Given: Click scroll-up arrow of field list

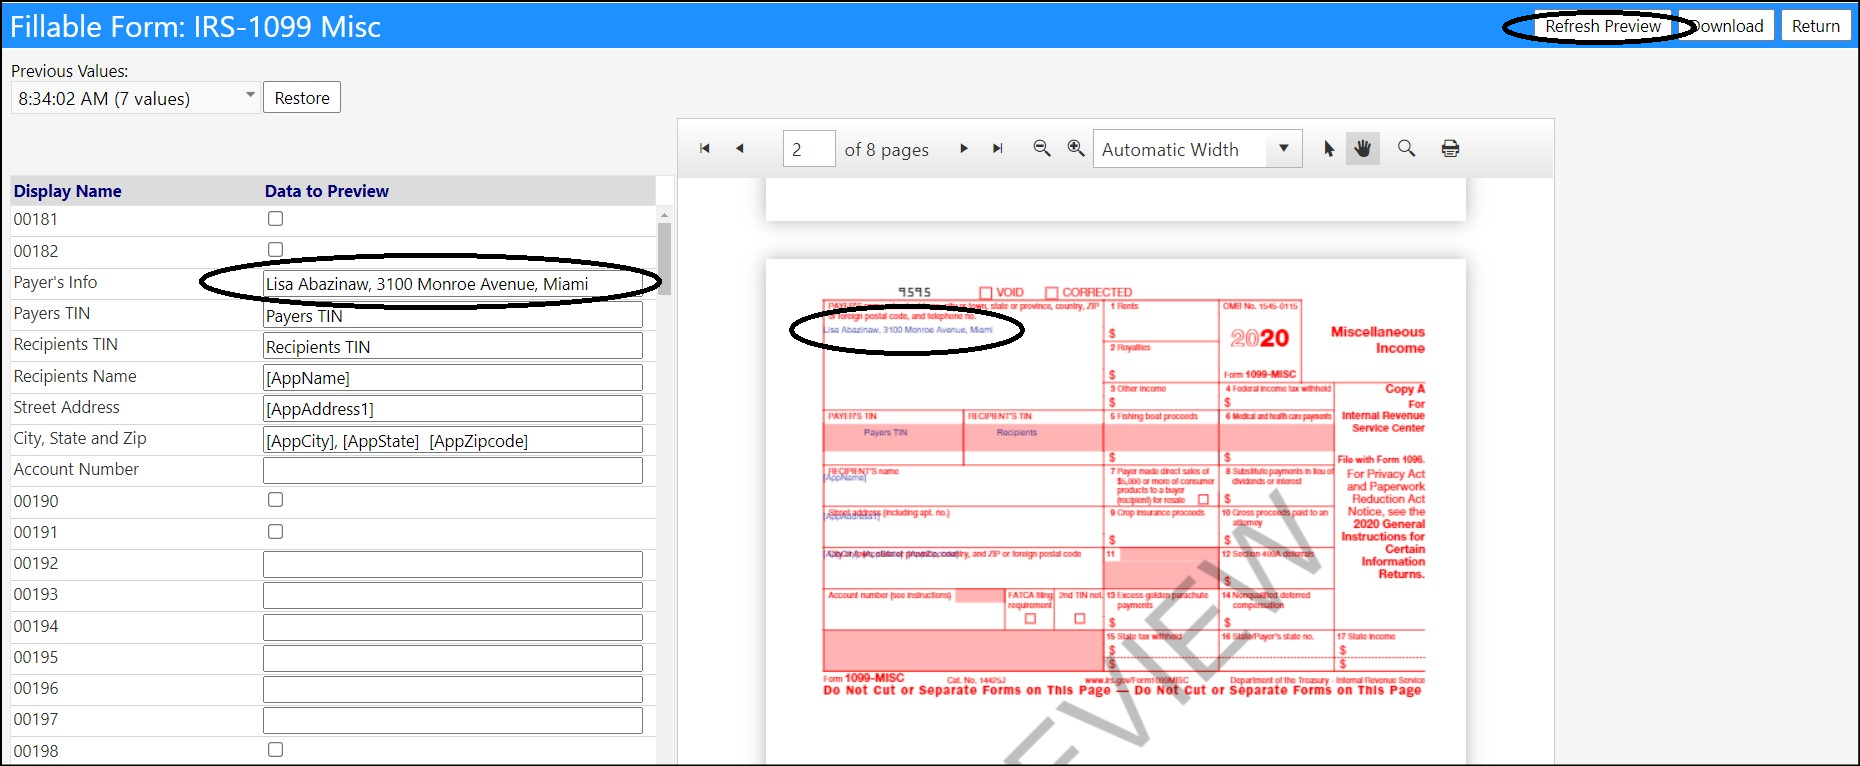Looking at the screenshot, I should coord(664,214).
